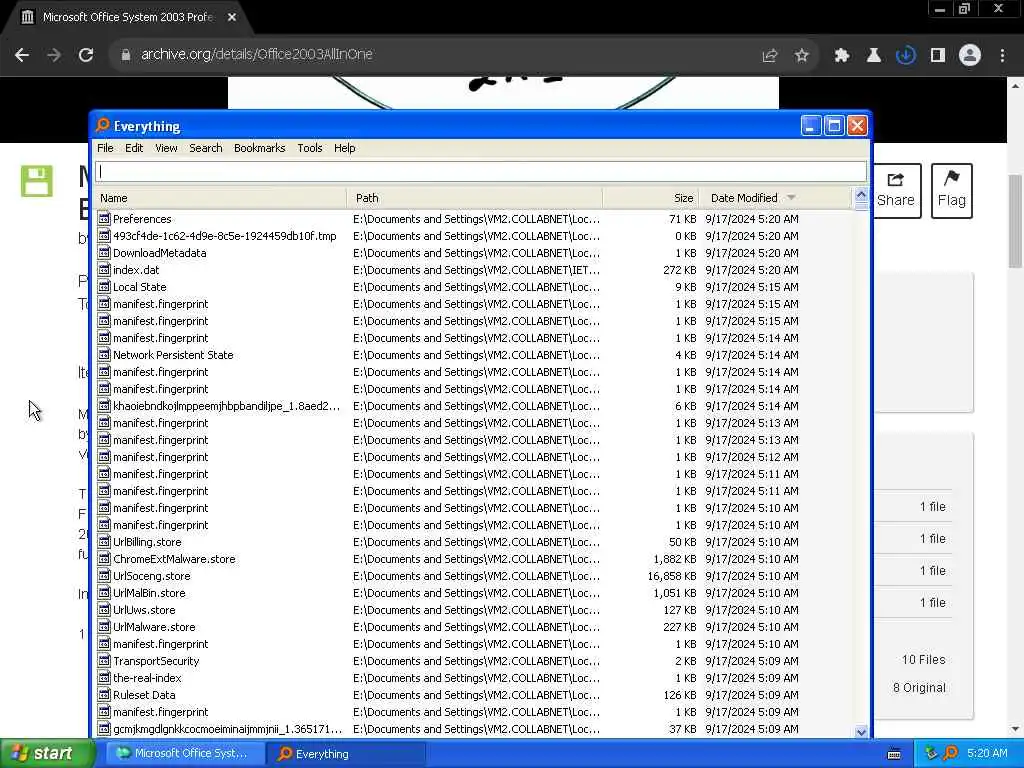The height and width of the screenshot is (768, 1024).
Task: Close the Microsoft Office System 2003 tab
Action: [232, 17]
